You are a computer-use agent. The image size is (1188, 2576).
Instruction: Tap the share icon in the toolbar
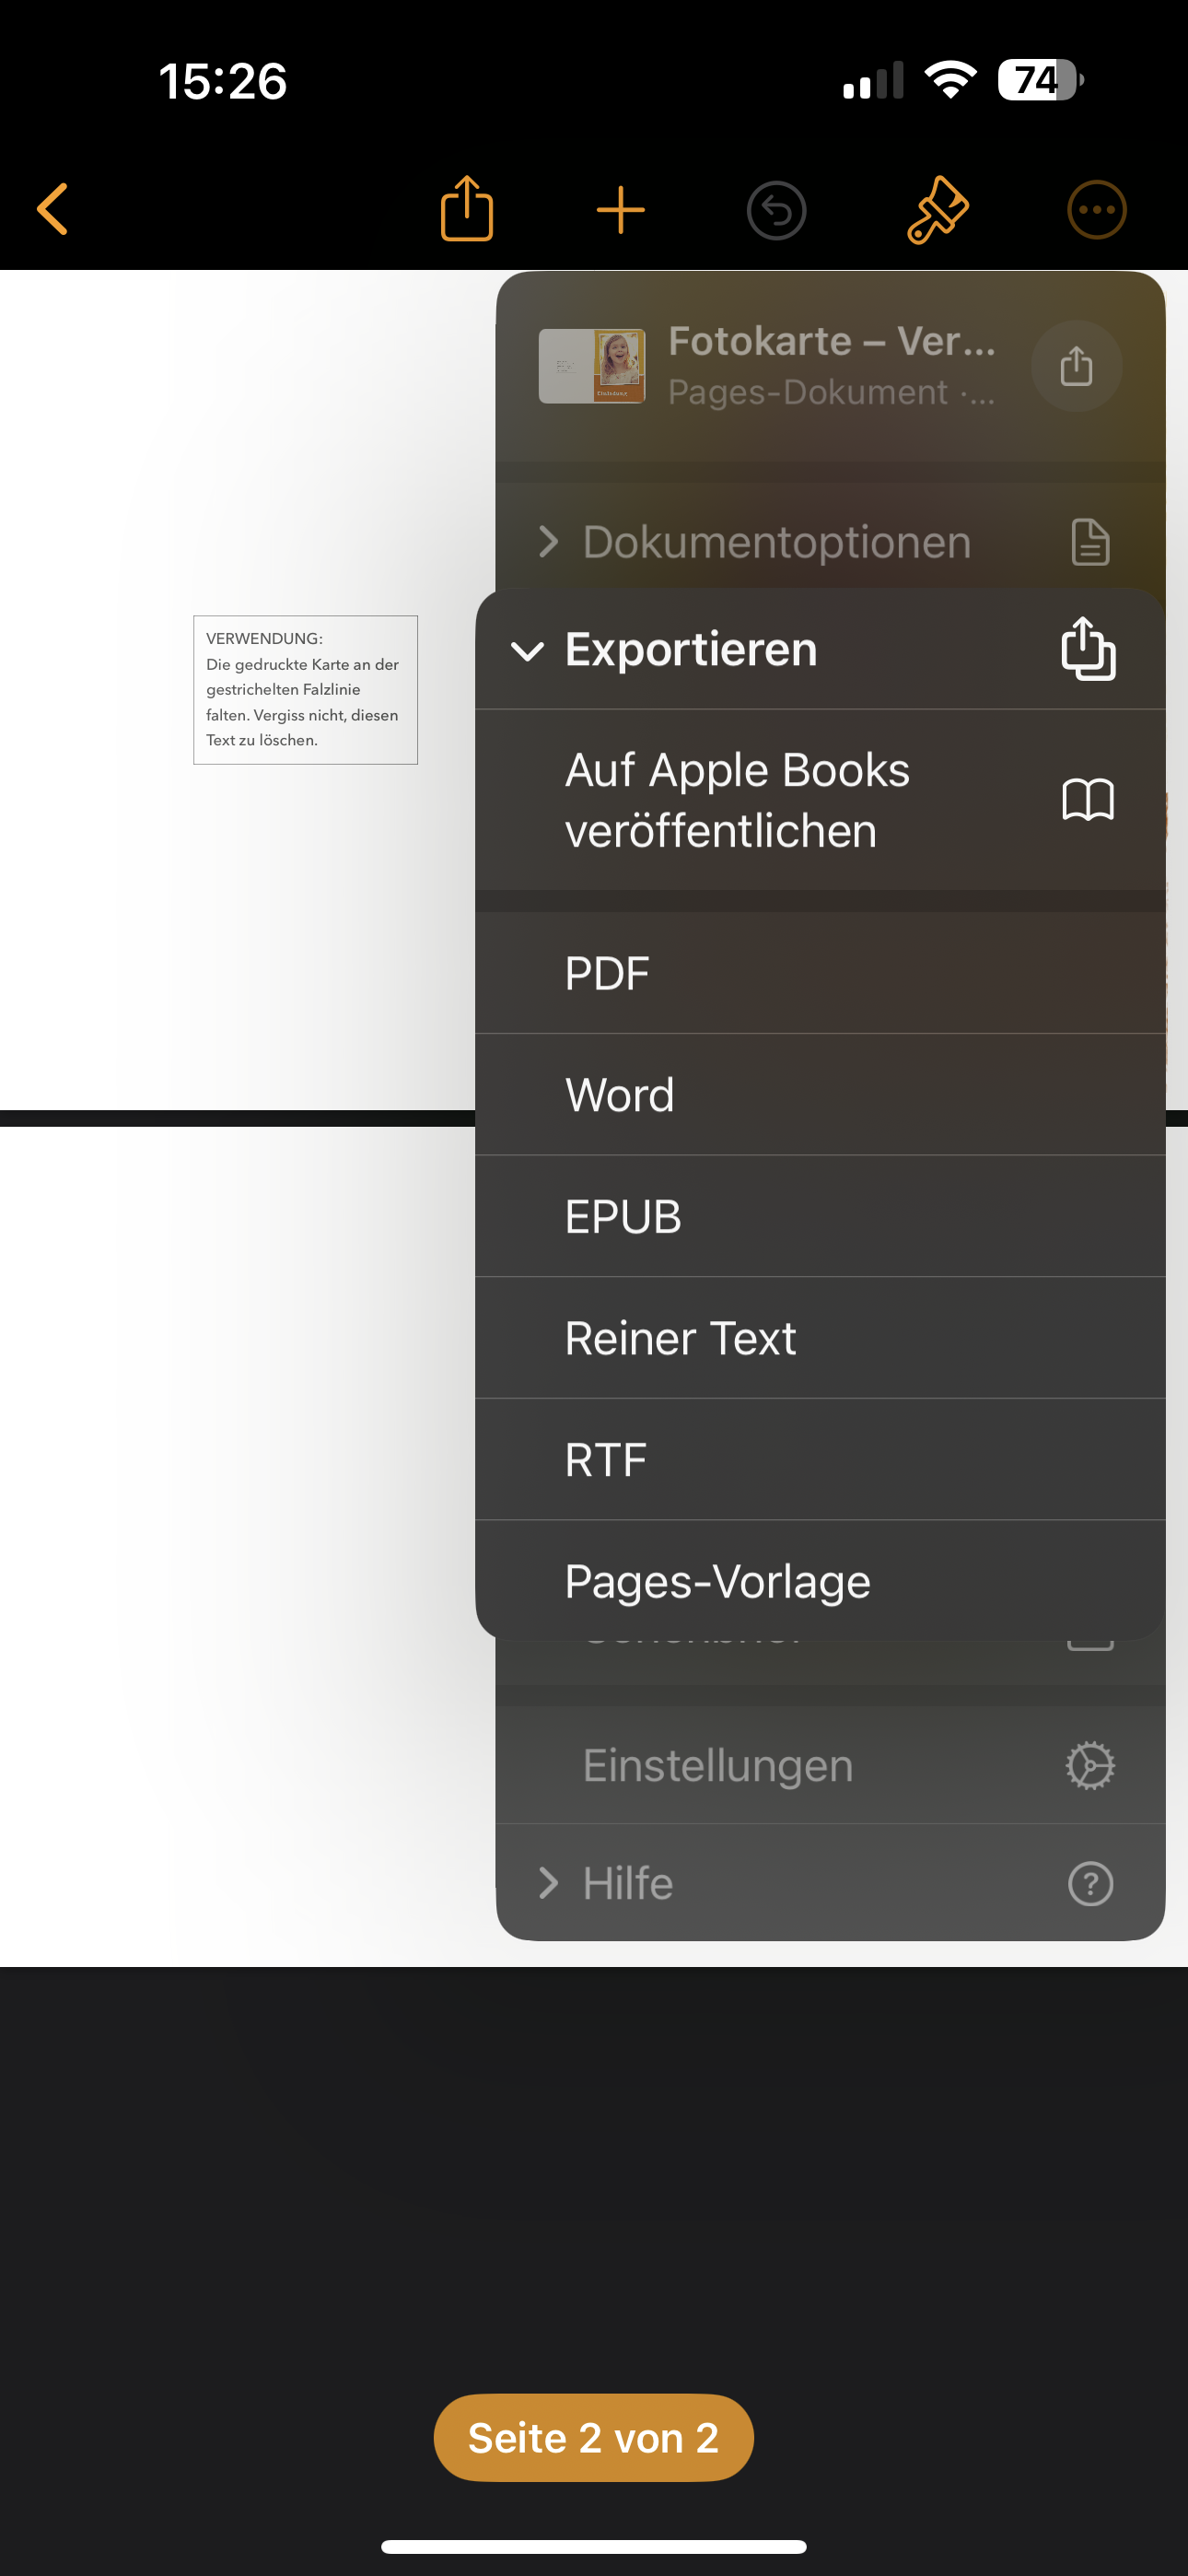pos(467,209)
